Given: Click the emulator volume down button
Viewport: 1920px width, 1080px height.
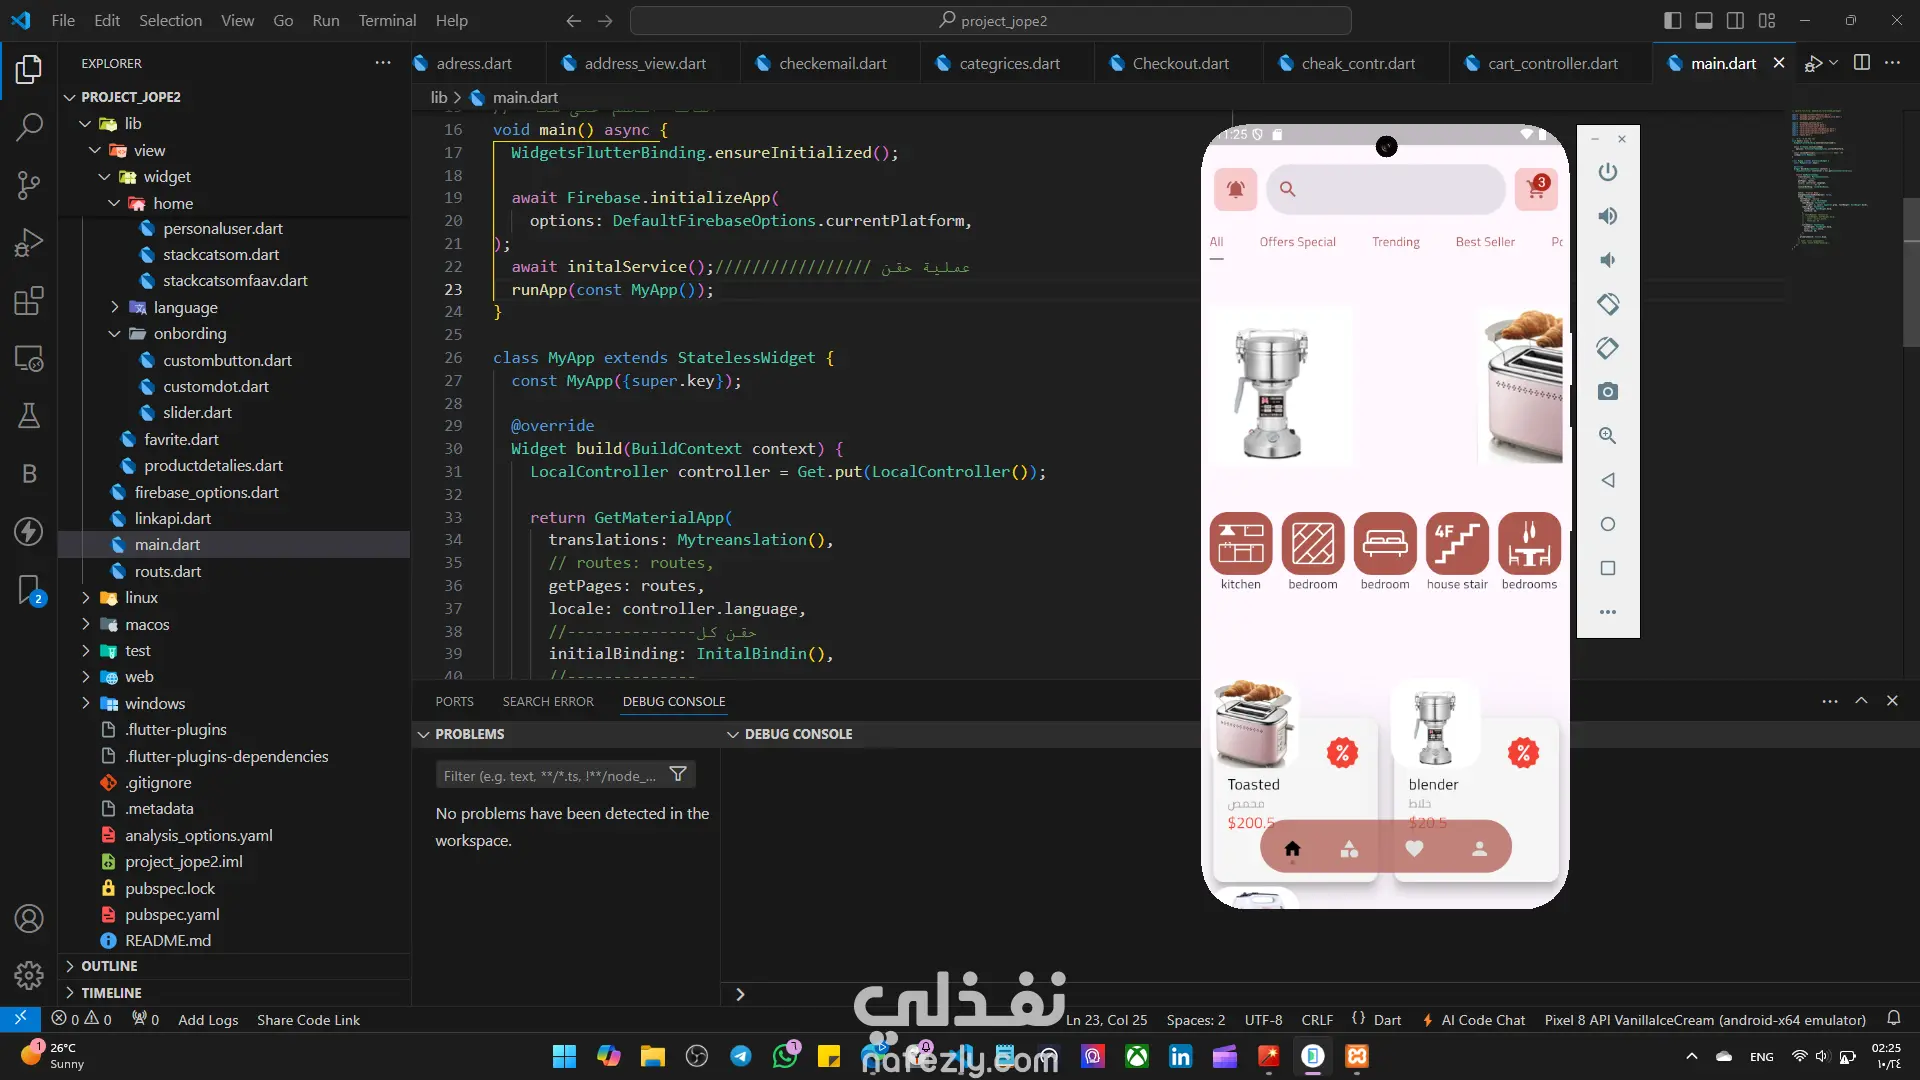Looking at the screenshot, I should [1607, 260].
